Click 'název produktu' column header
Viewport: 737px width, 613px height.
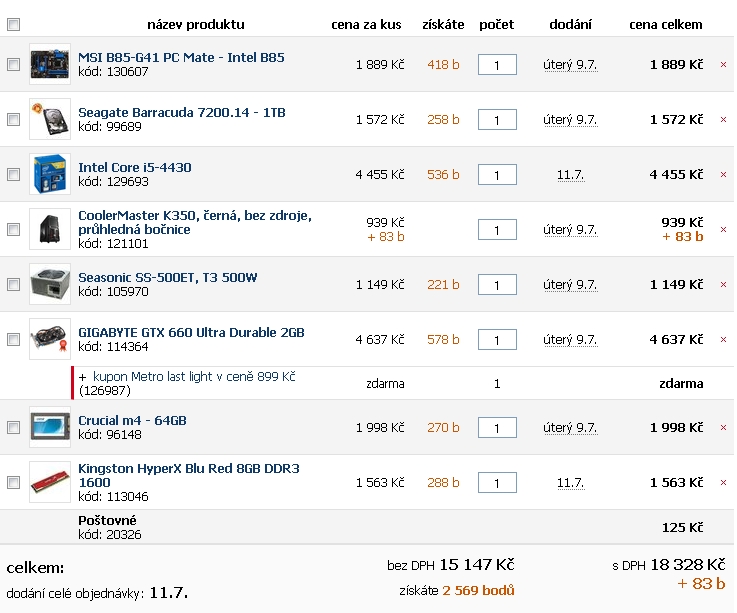(x=196, y=24)
